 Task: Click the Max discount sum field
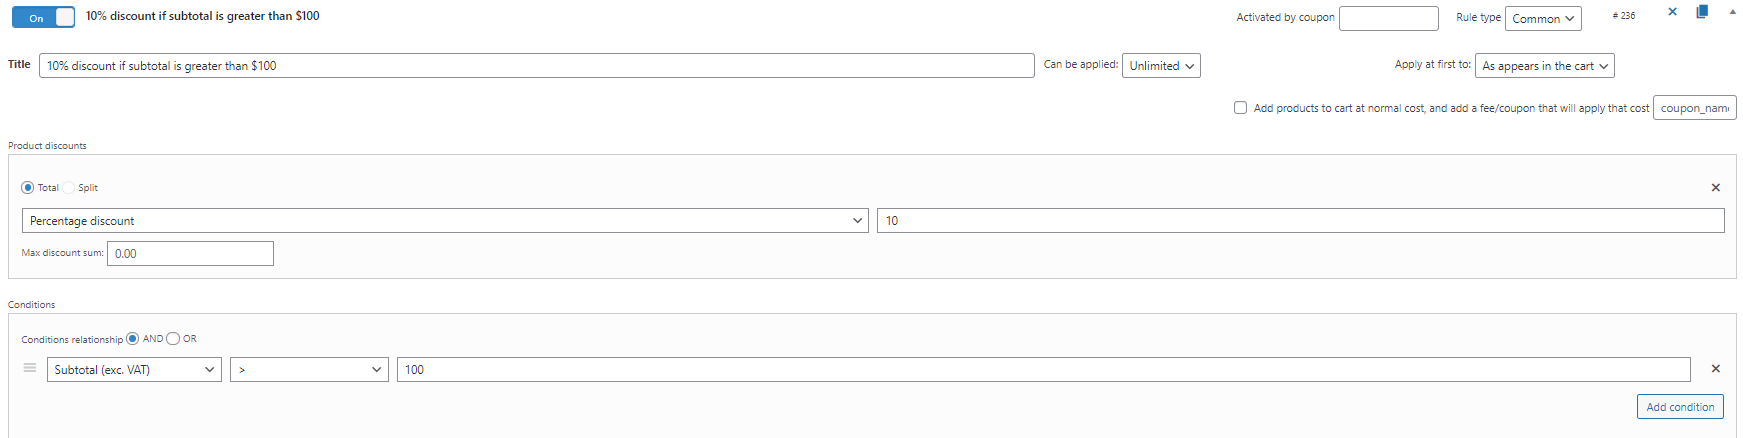pos(190,253)
